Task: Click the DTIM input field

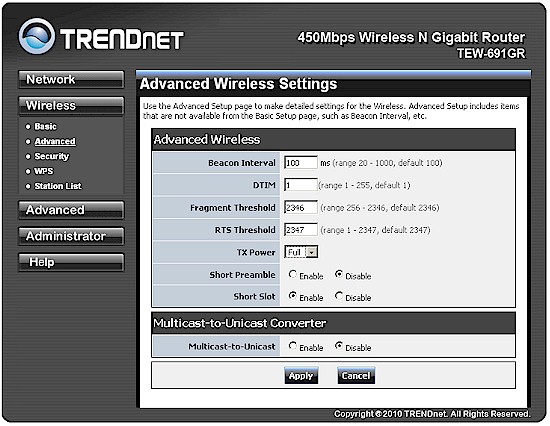Action: click(x=301, y=185)
